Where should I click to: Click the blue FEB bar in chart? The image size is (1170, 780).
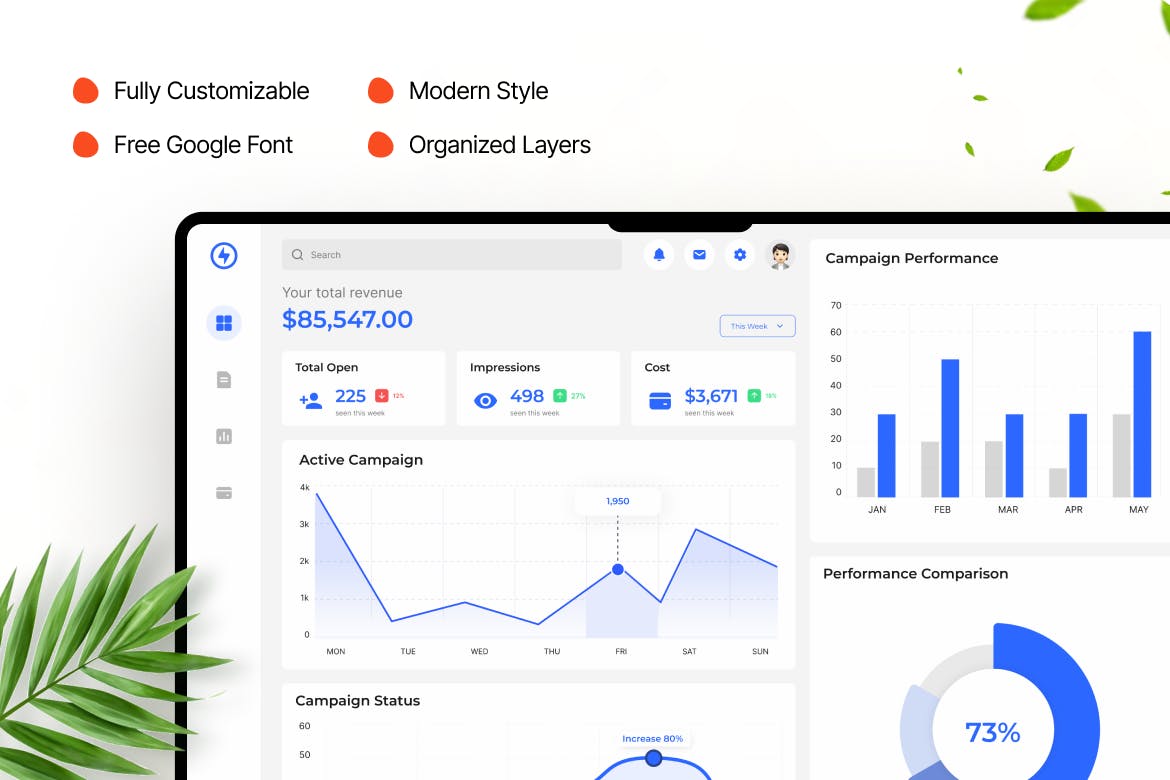(950, 428)
